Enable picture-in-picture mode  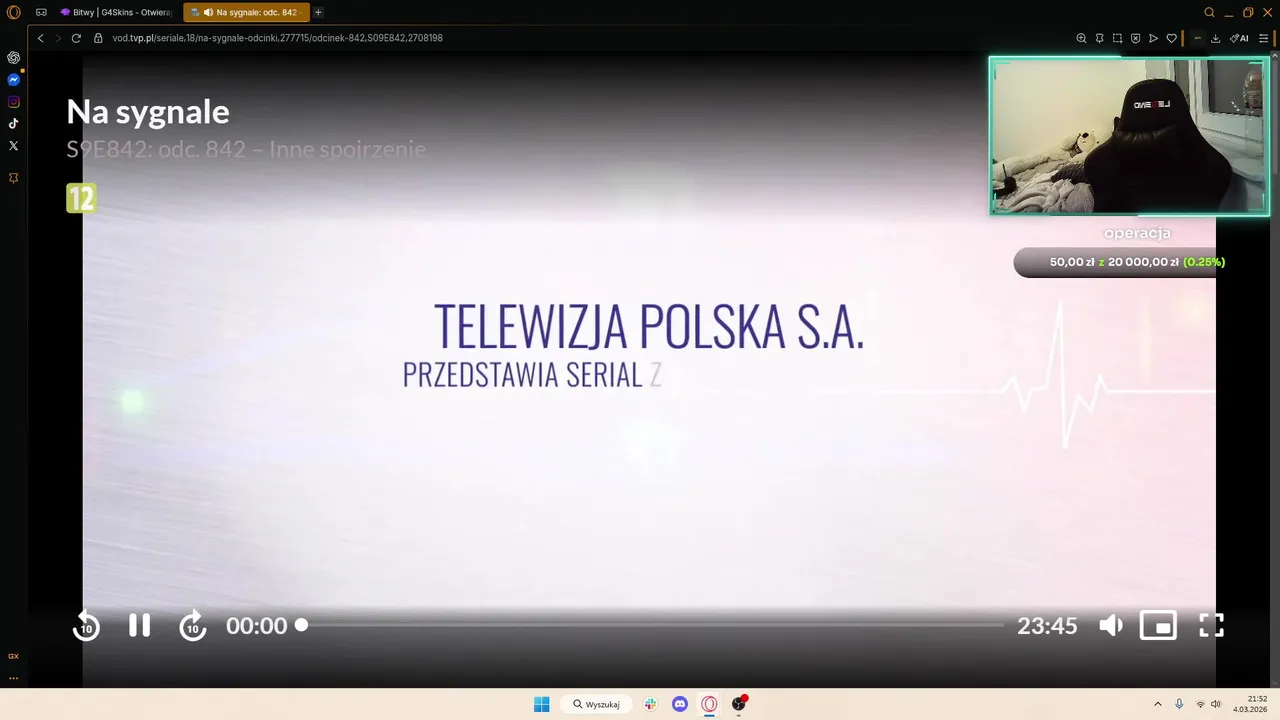1158,625
